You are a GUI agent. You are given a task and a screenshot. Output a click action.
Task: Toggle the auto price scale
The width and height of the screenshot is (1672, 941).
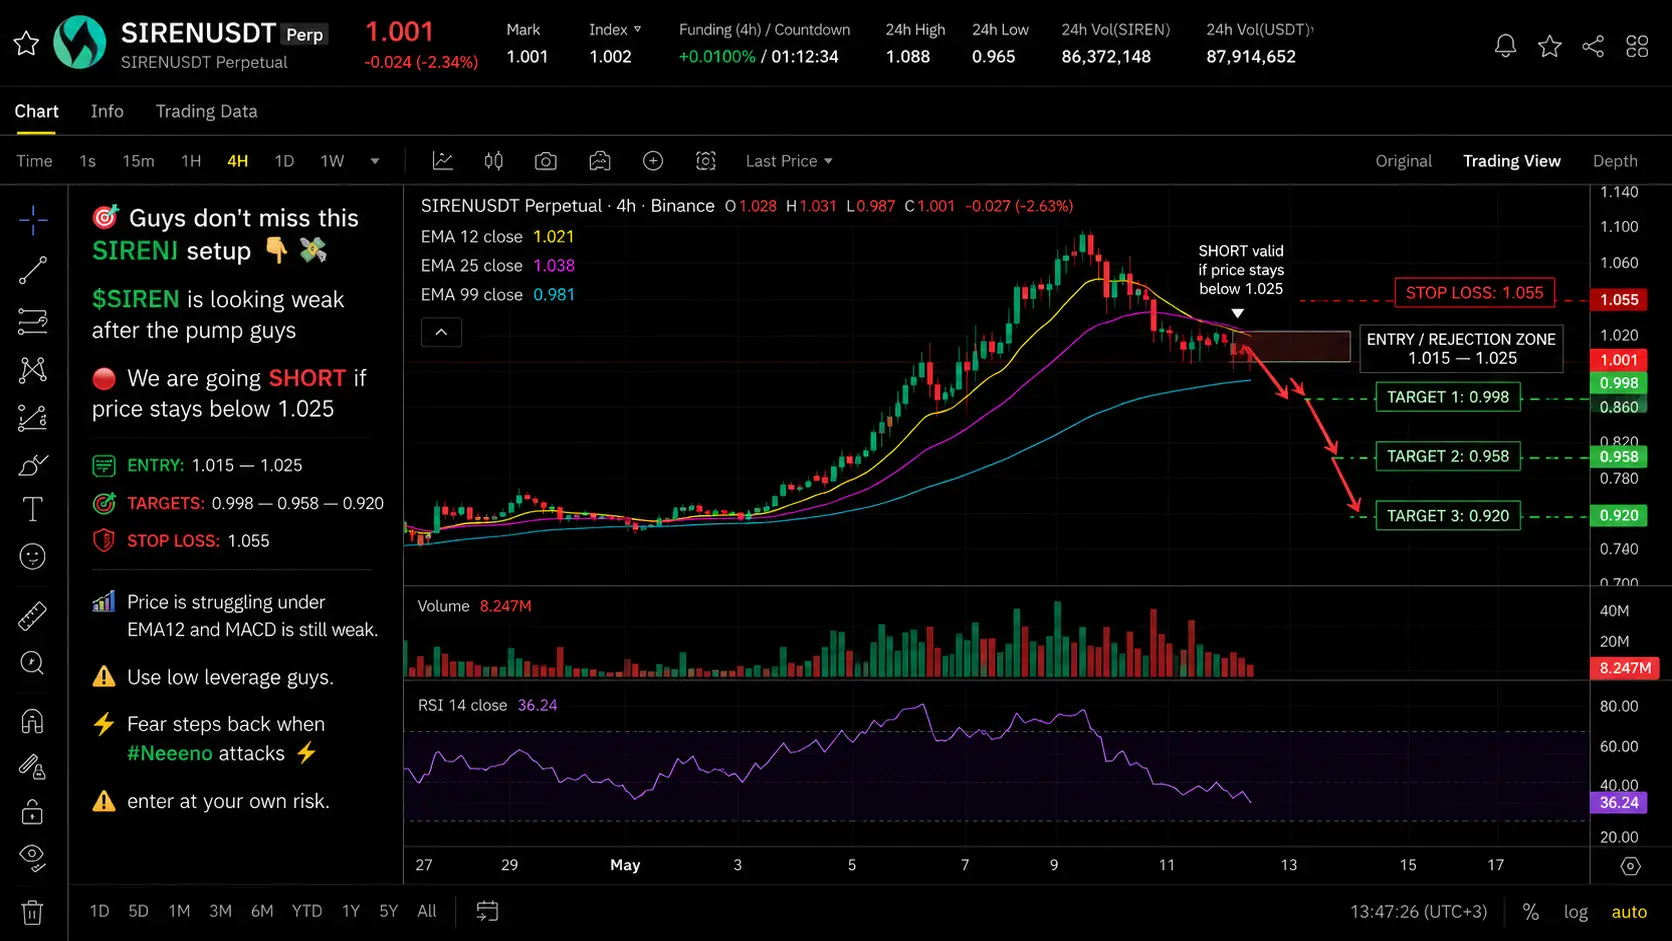click(x=1629, y=911)
